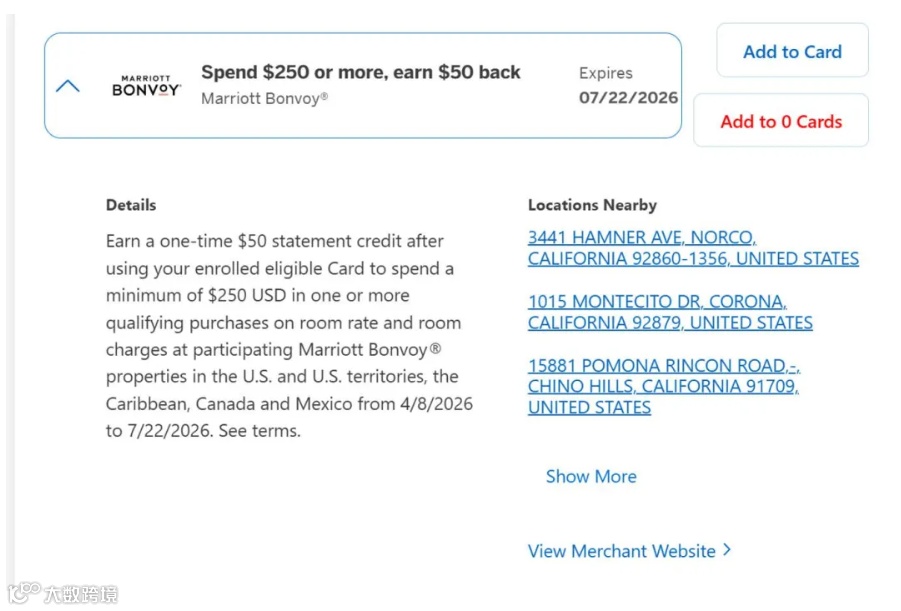Image resolution: width=901 pixels, height=611 pixels.
Task: Open the 3441 Hamner Ave, Norco address
Action: pyautogui.click(x=693, y=248)
